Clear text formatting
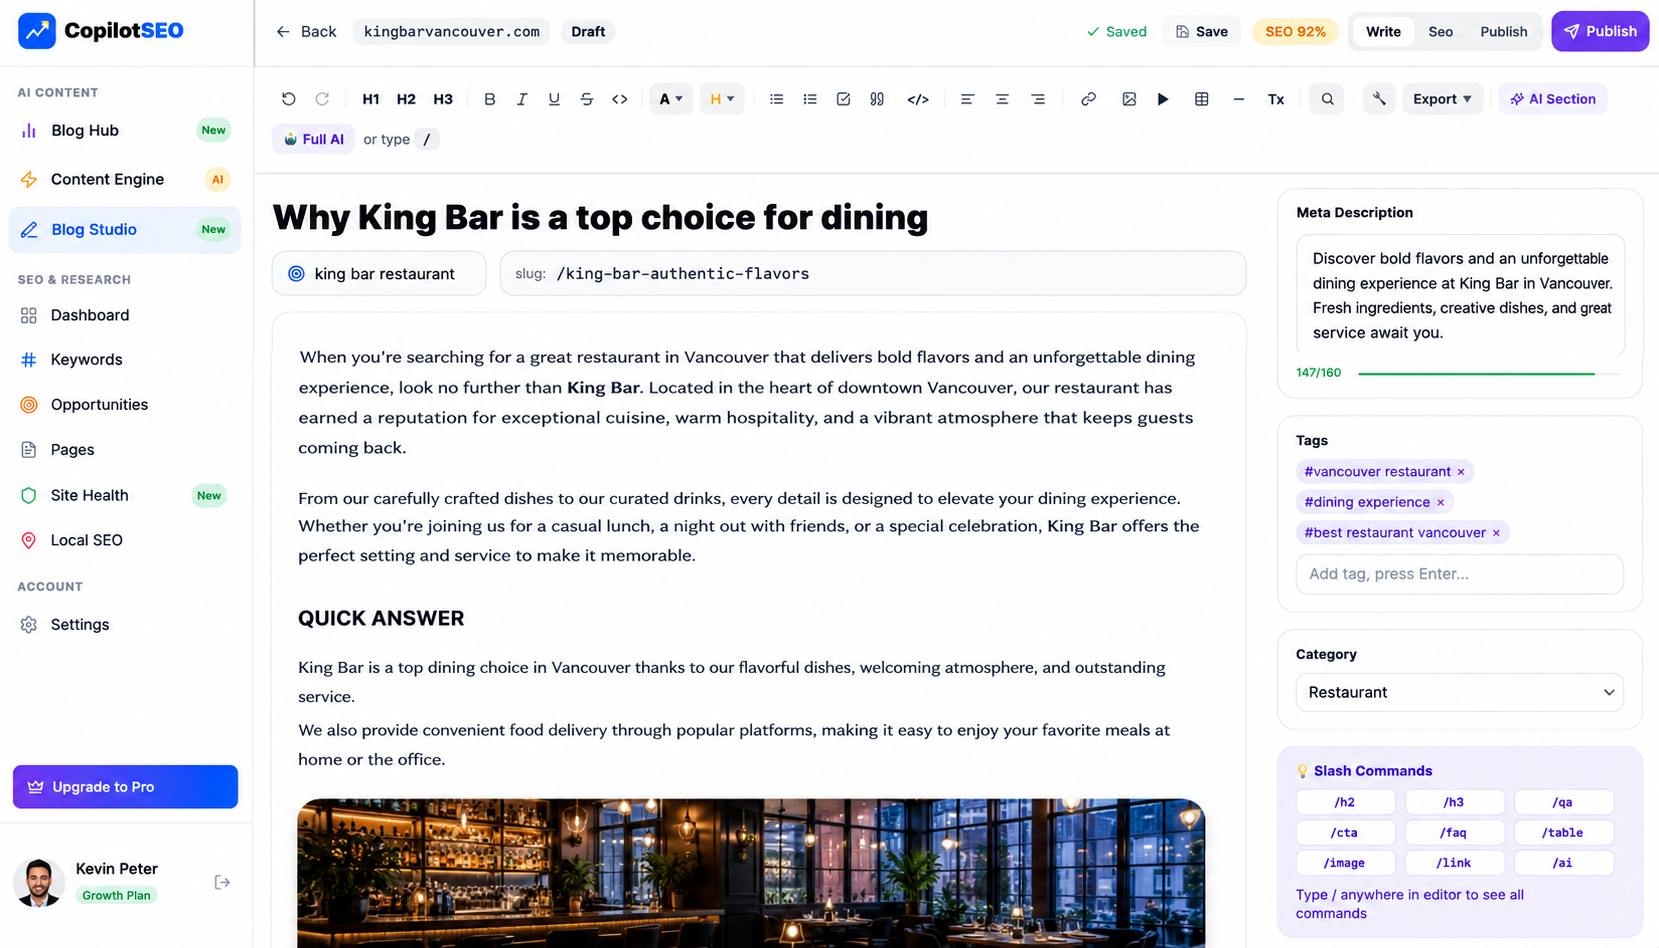The width and height of the screenshot is (1659, 948). click(x=1276, y=99)
